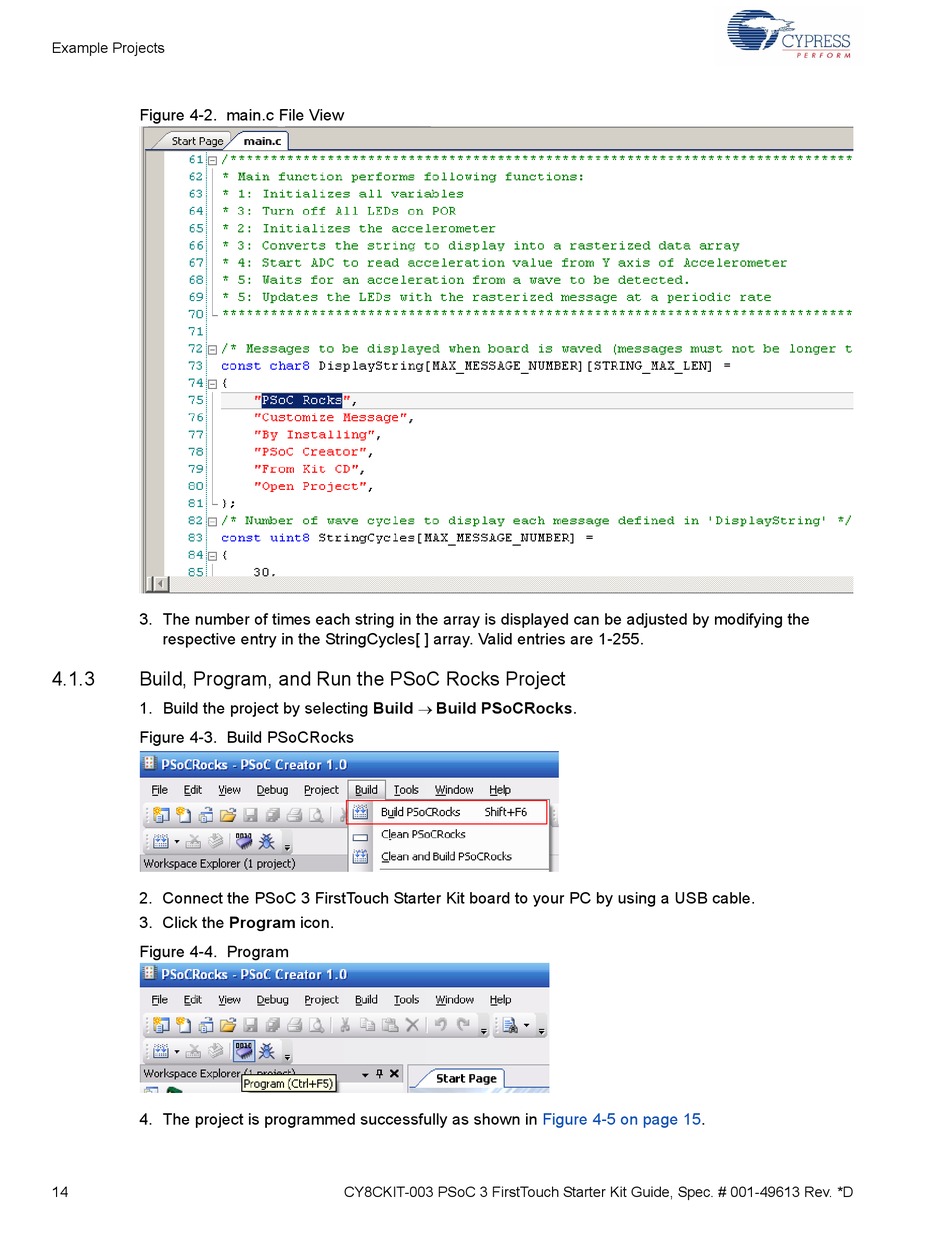Open the Build icon dropdown arrow in Figure 4-3
The height and width of the screenshot is (1241, 950).
176,841
